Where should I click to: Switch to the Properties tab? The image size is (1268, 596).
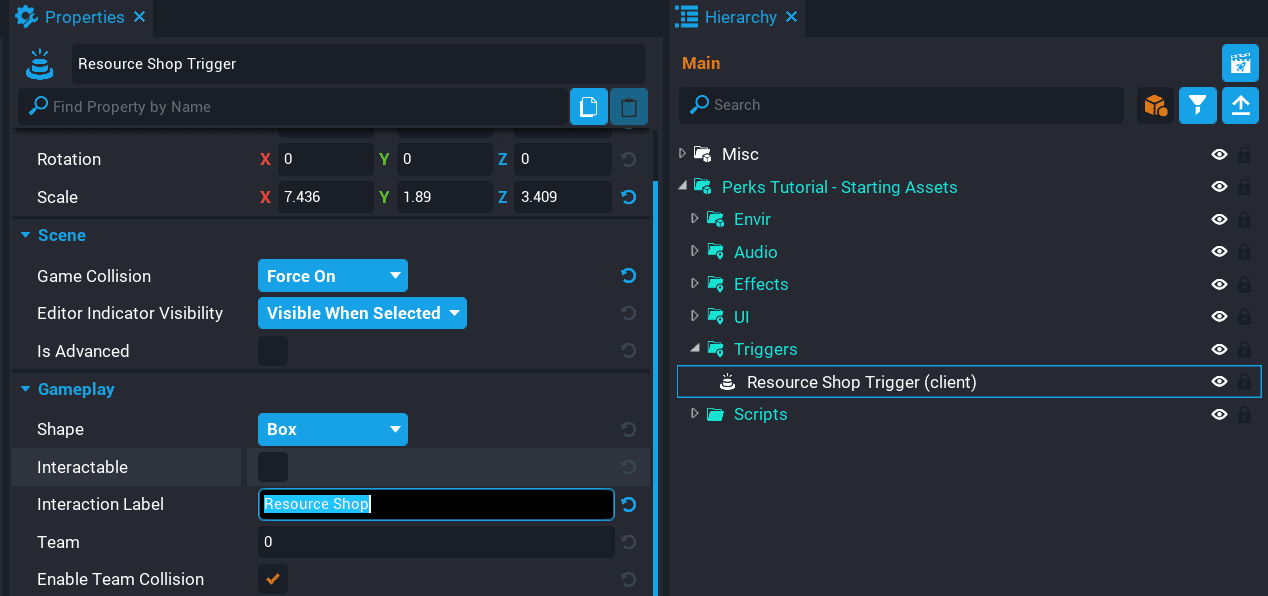pos(84,17)
